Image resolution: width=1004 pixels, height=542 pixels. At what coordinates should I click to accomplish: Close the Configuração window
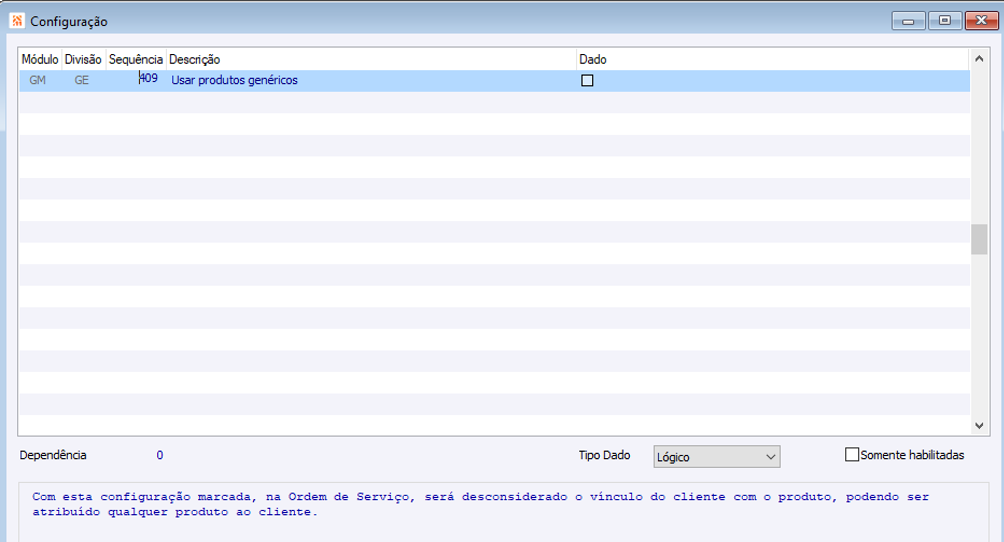(x=981, y=21)
